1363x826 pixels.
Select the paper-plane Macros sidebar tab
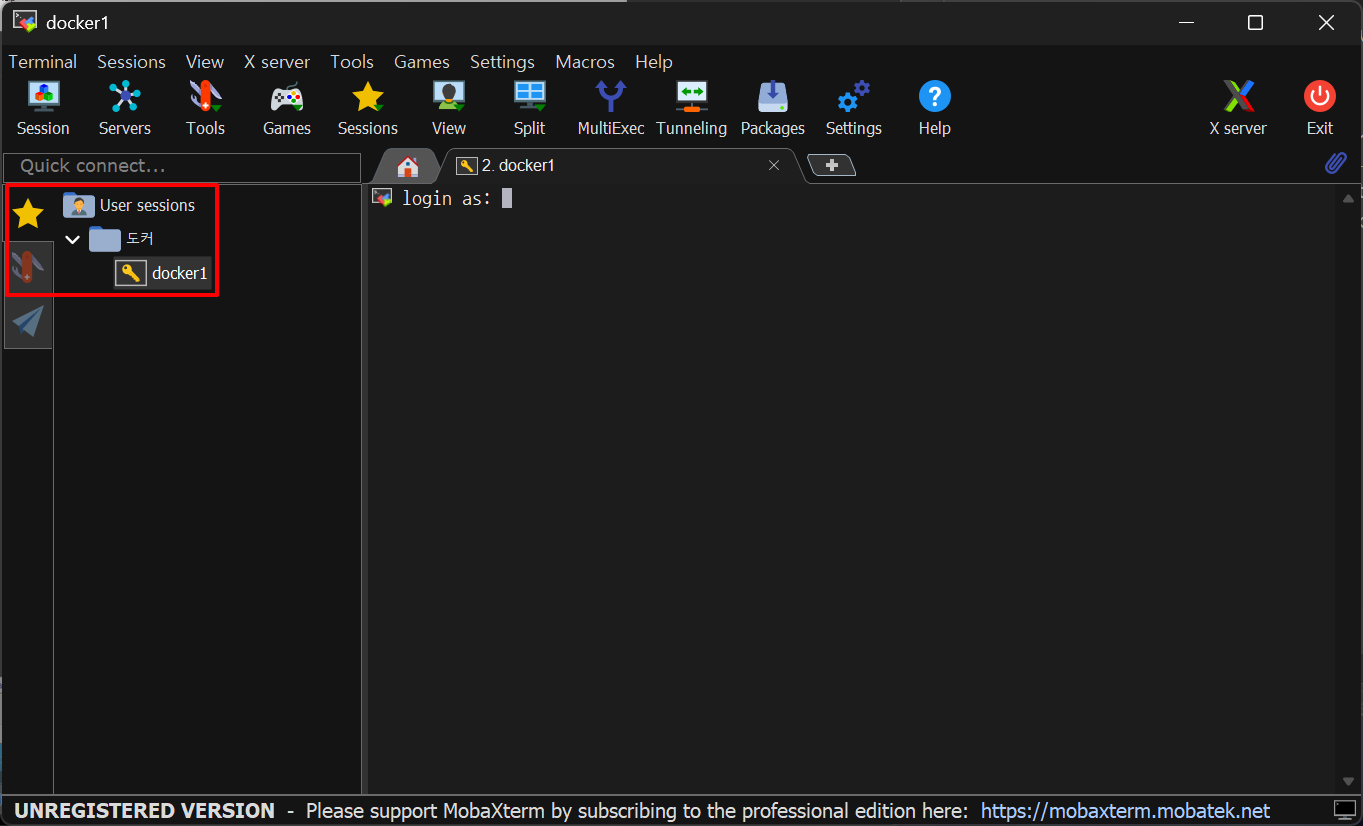tap(28, 321)
